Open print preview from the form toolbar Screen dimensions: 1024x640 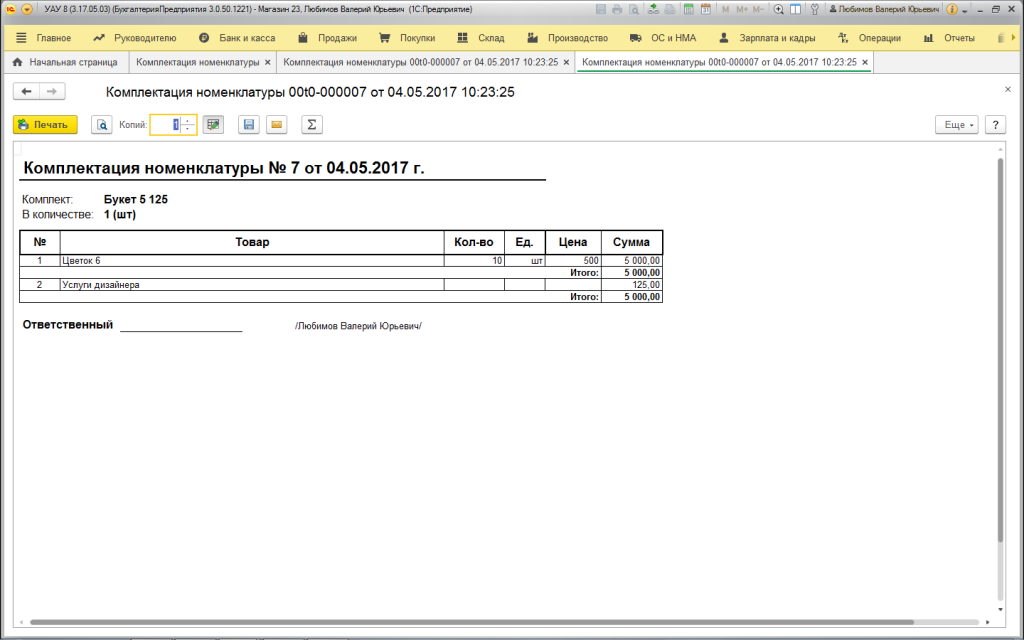[x=101, y=125]
